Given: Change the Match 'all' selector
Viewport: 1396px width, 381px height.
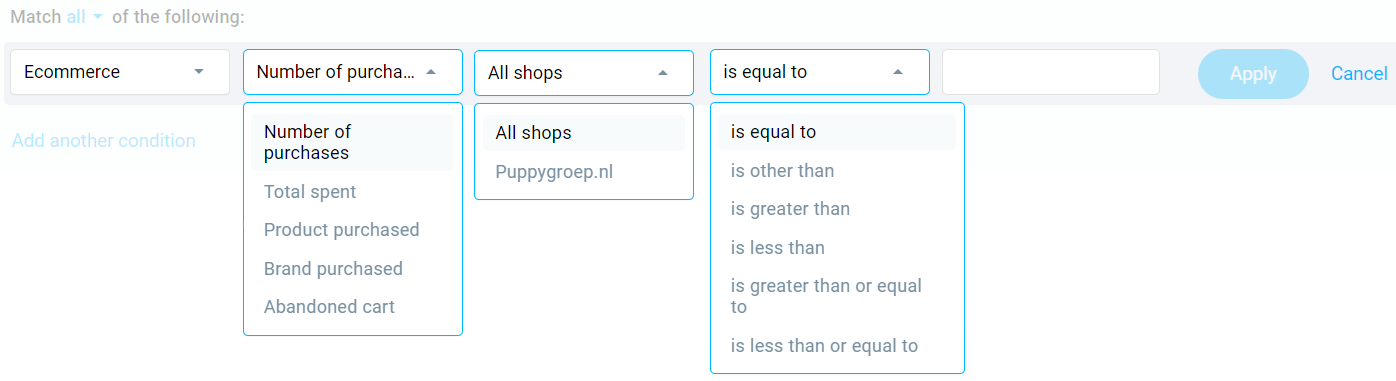Looking at the screenshot, I should [x=84, y=17].
